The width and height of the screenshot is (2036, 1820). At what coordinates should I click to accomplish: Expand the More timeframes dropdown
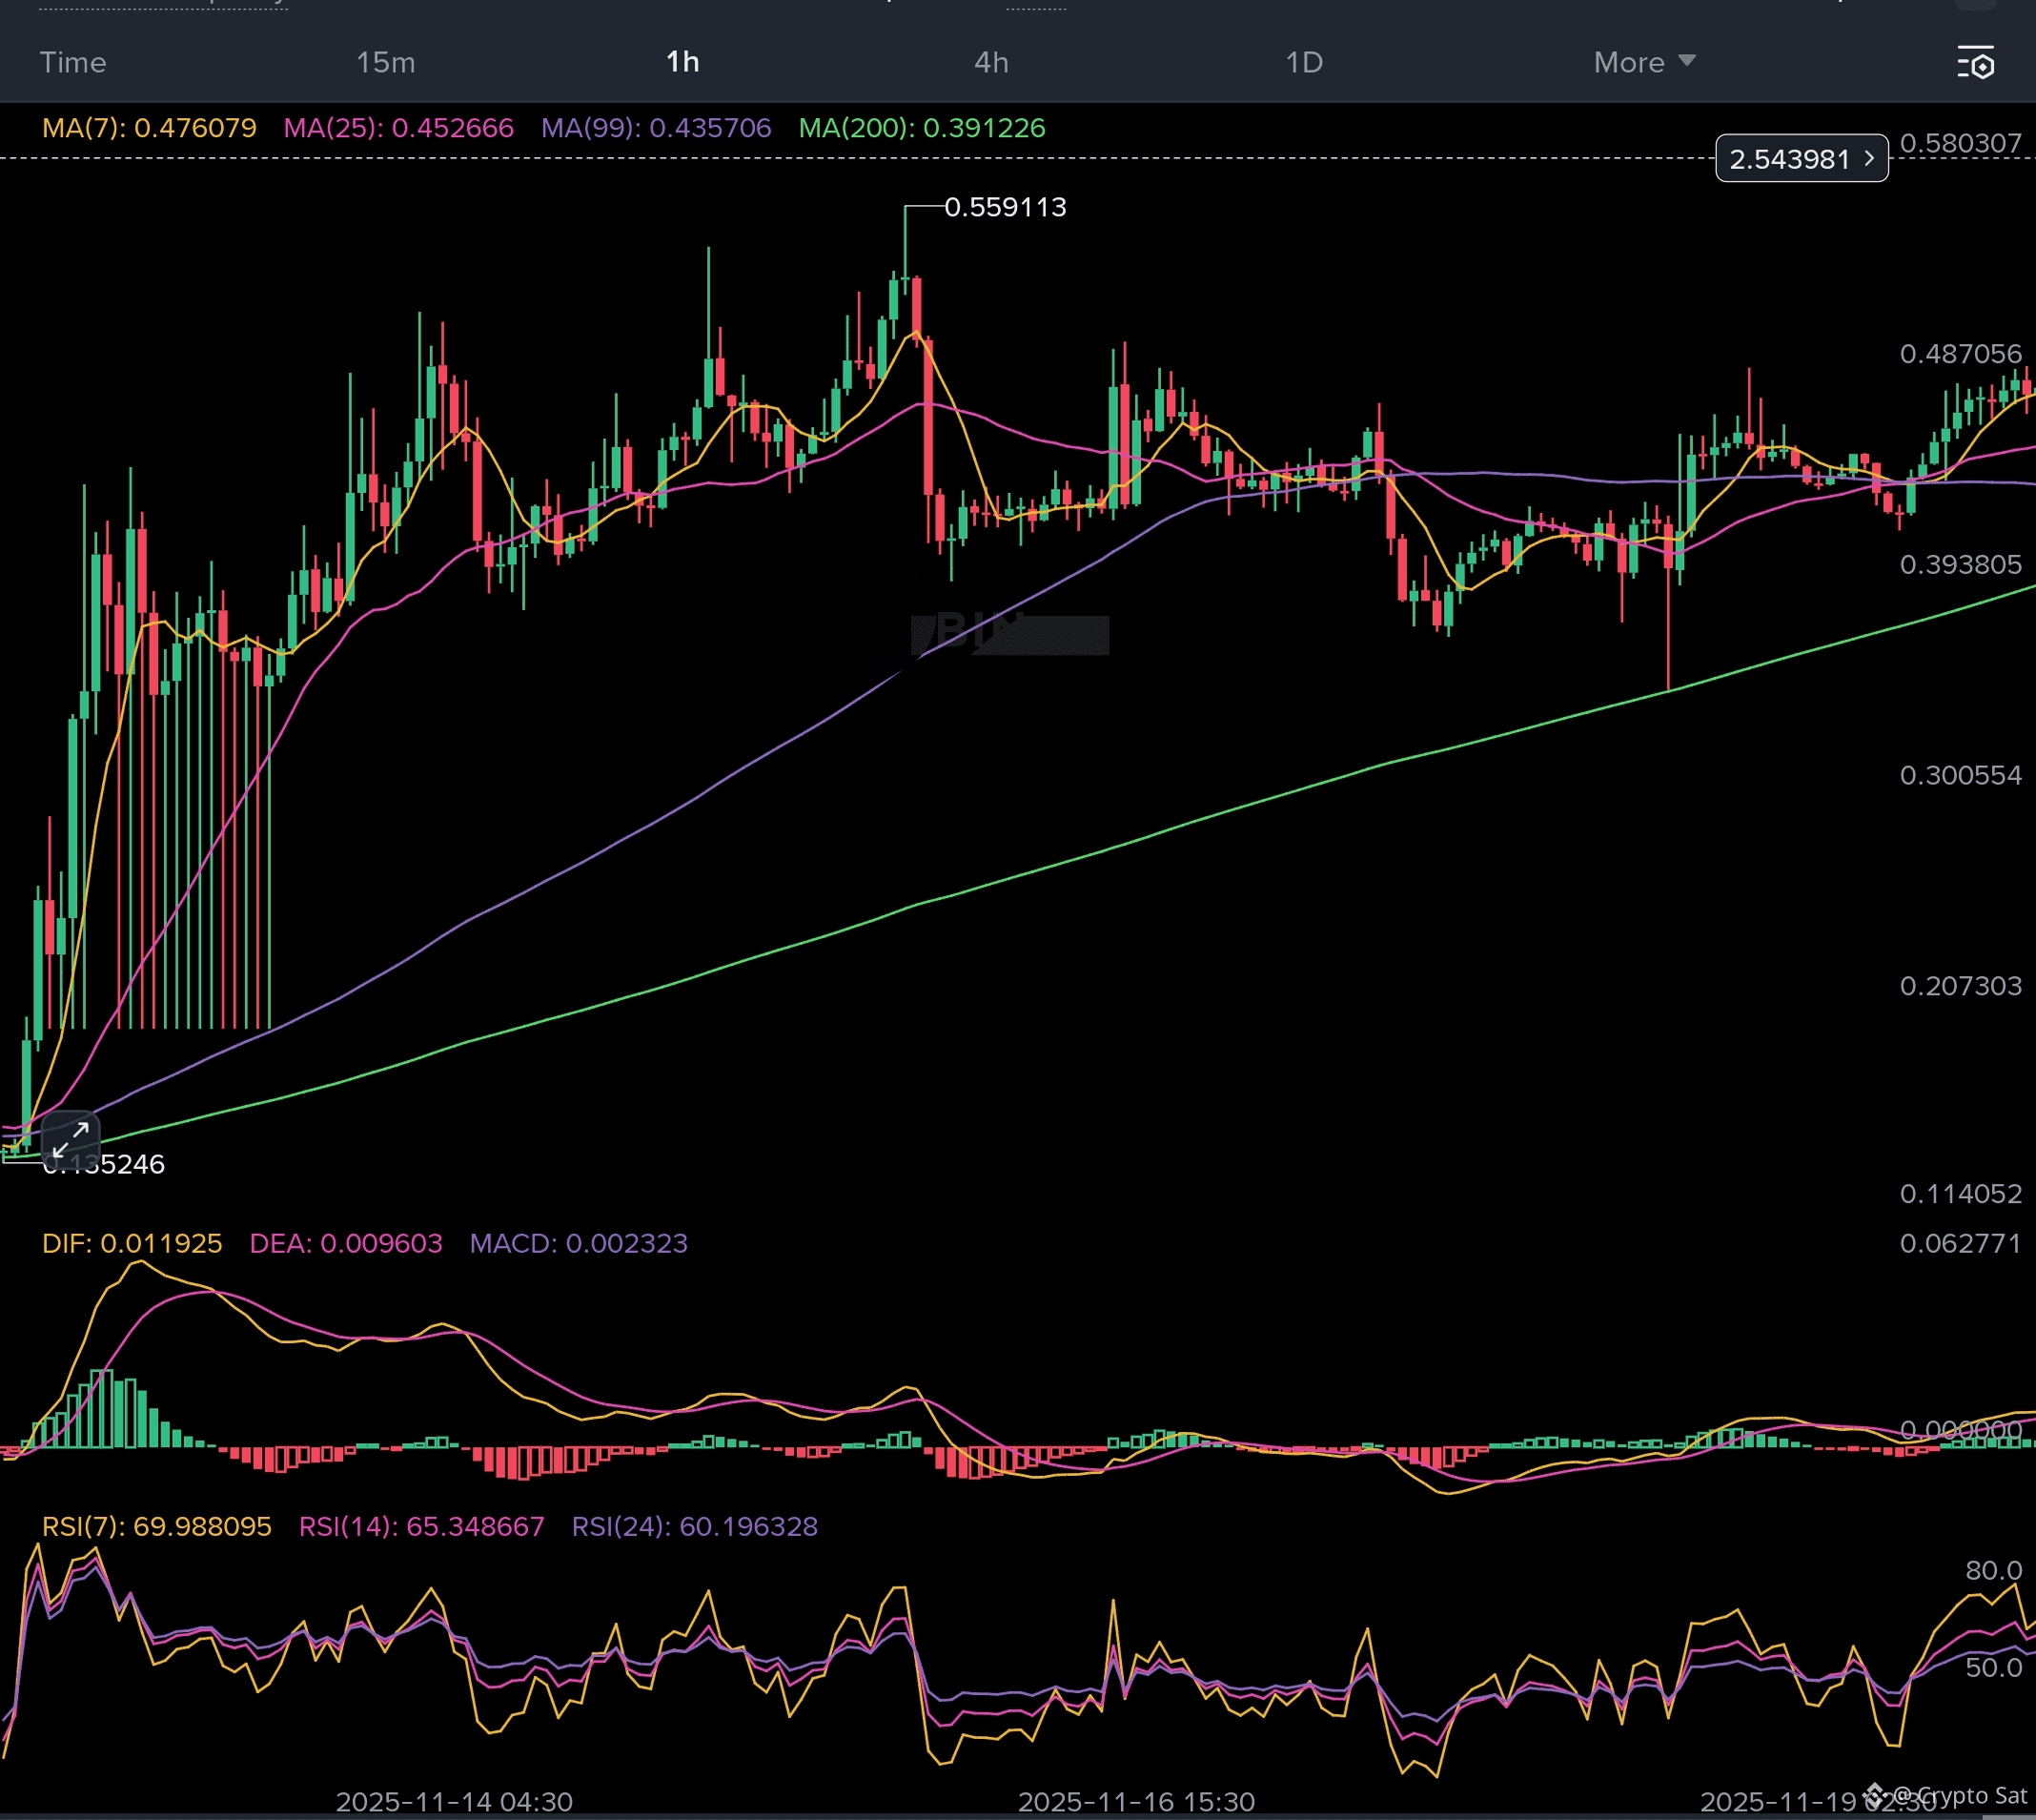[x=1629, y=63]
